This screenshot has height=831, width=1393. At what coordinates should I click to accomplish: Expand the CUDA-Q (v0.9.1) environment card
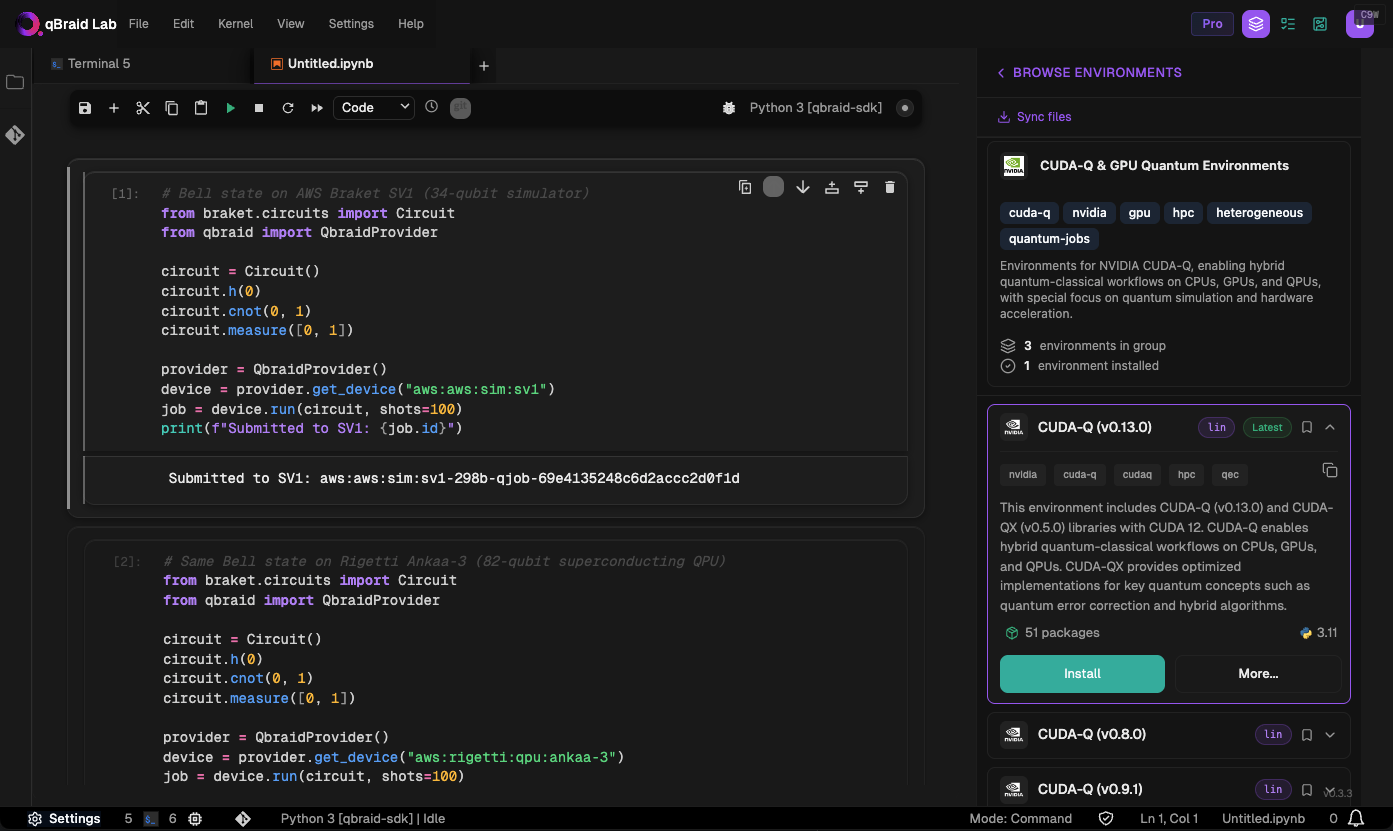[1330, 789]
